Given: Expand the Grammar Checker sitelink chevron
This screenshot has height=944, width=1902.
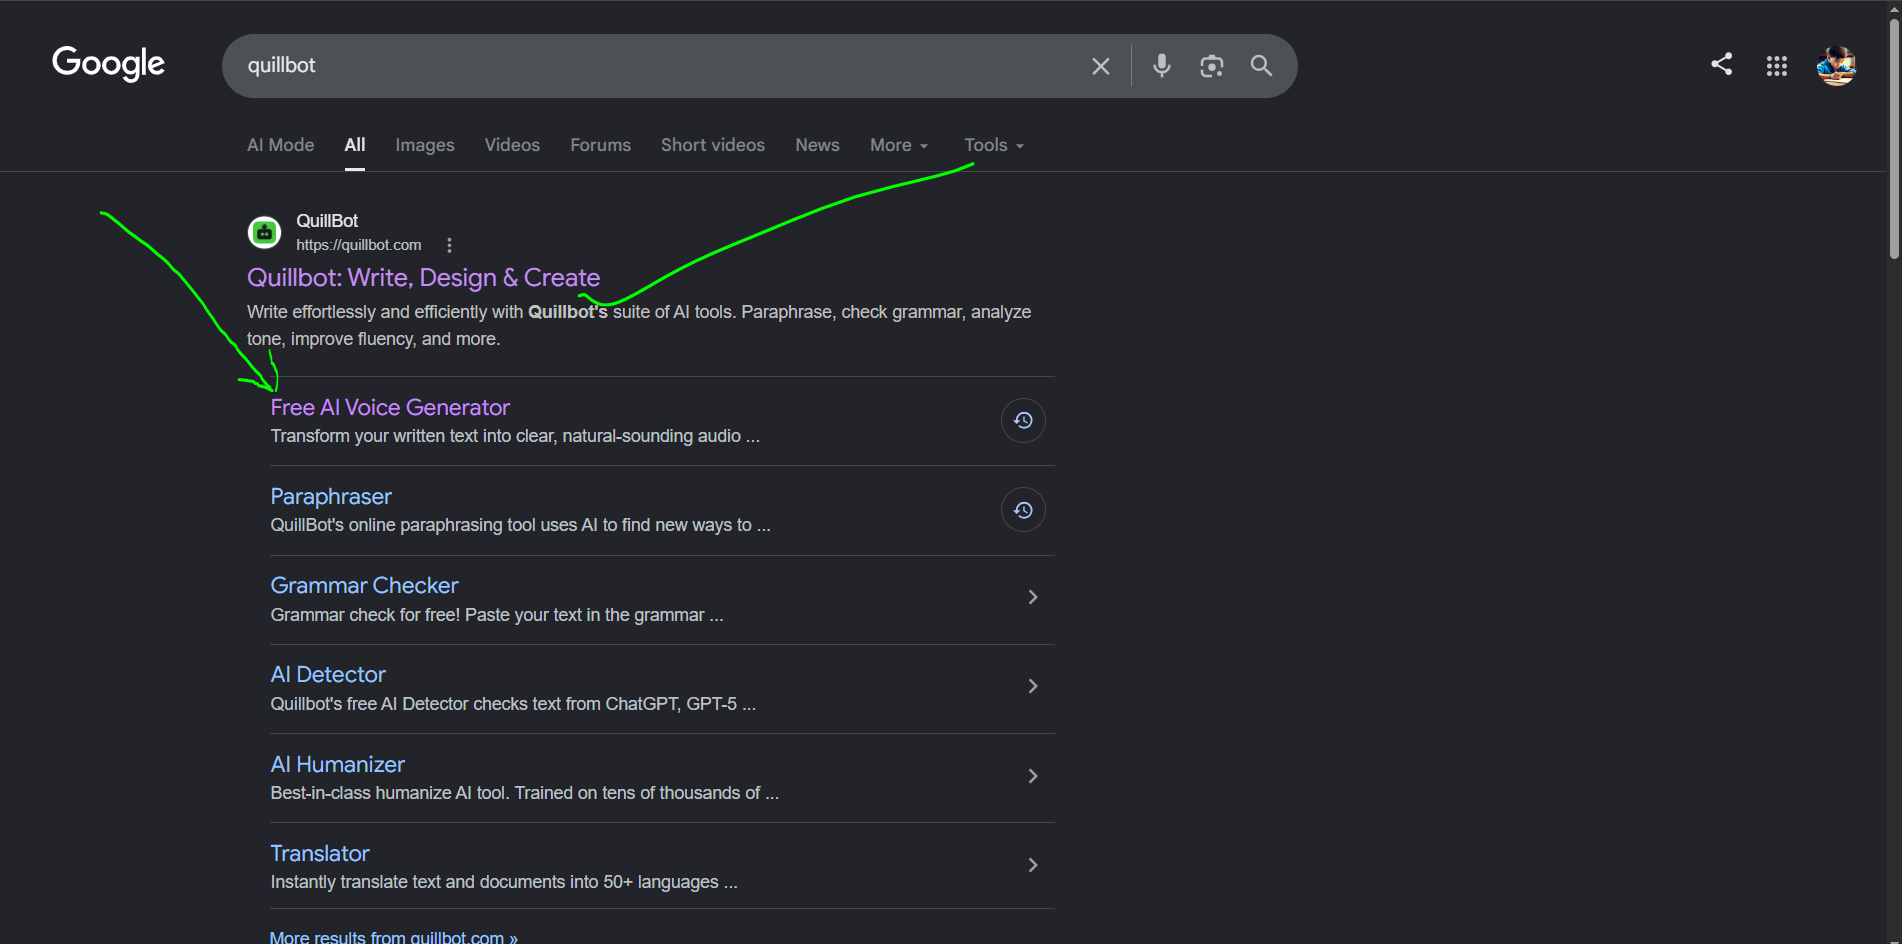Looking at the screenshot, I should [x=1033, y=597].
